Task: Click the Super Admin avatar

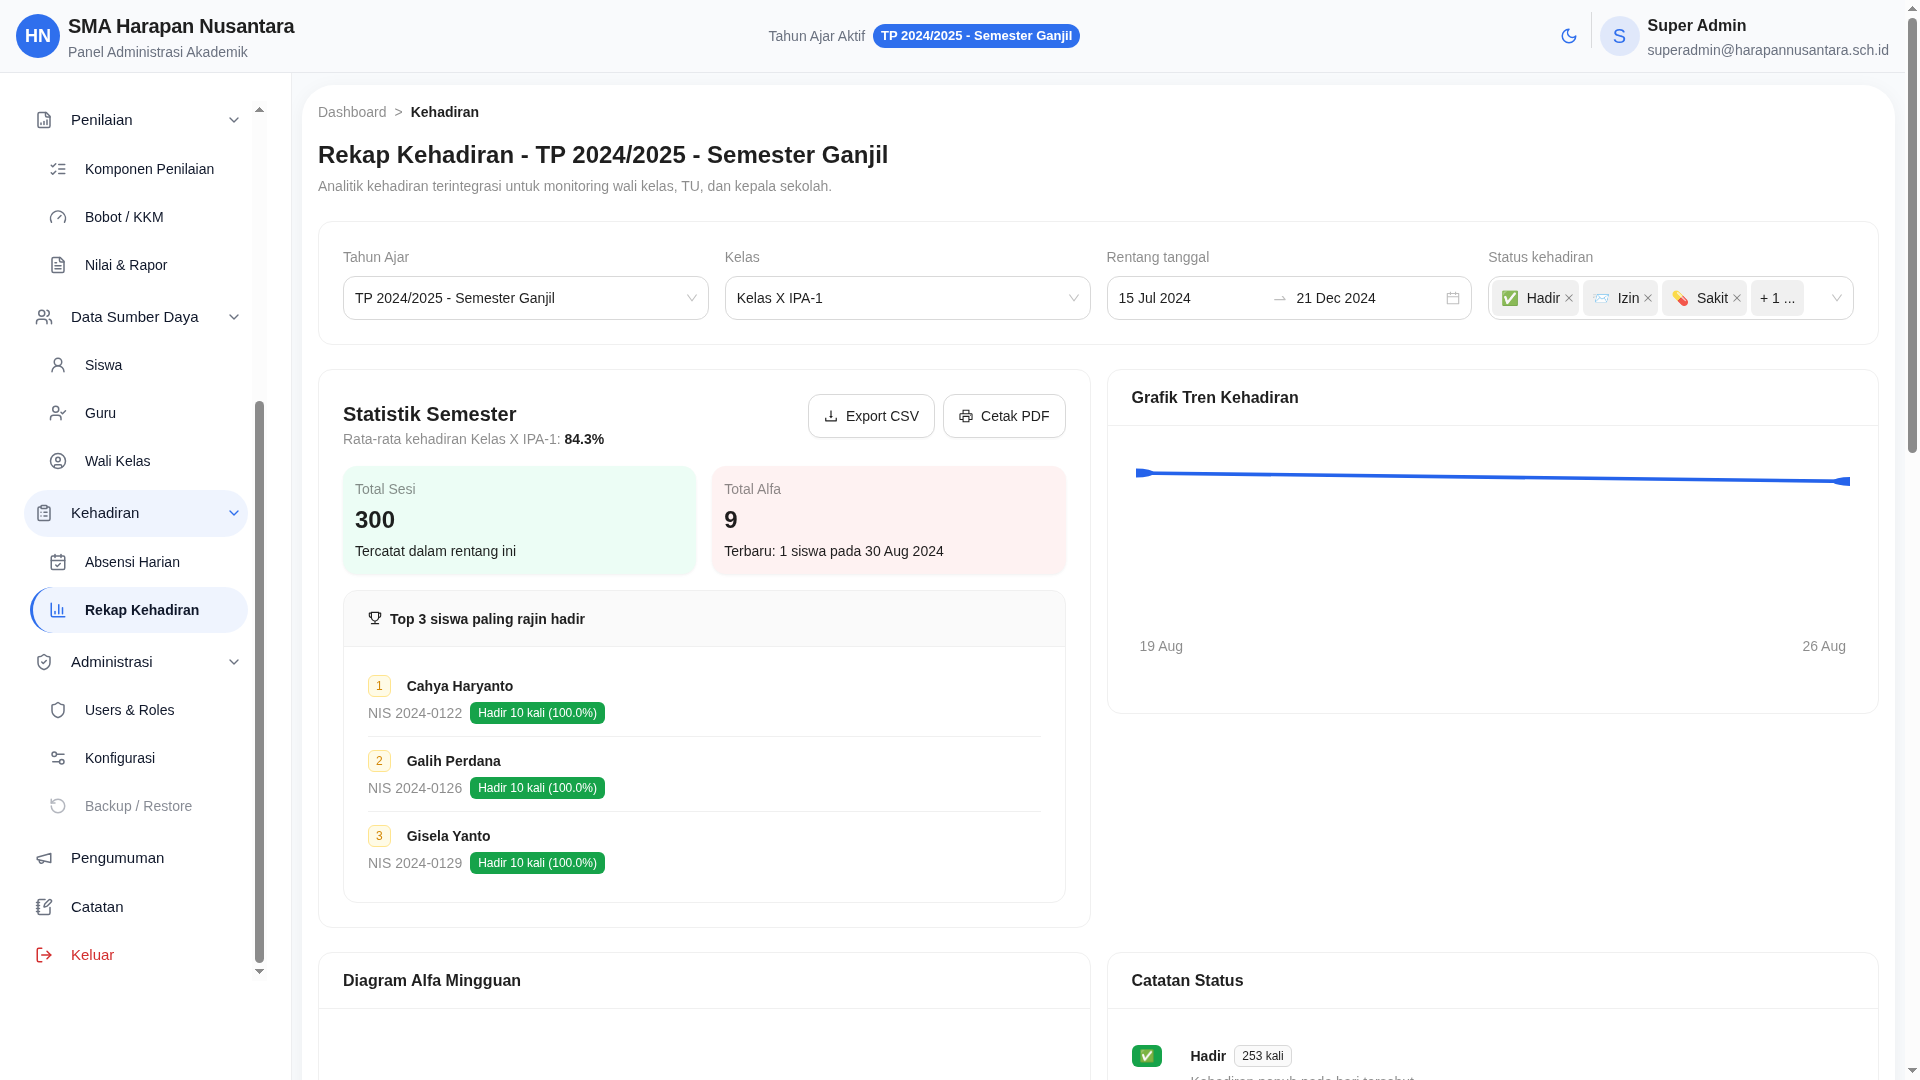Action: [1619, 36]
